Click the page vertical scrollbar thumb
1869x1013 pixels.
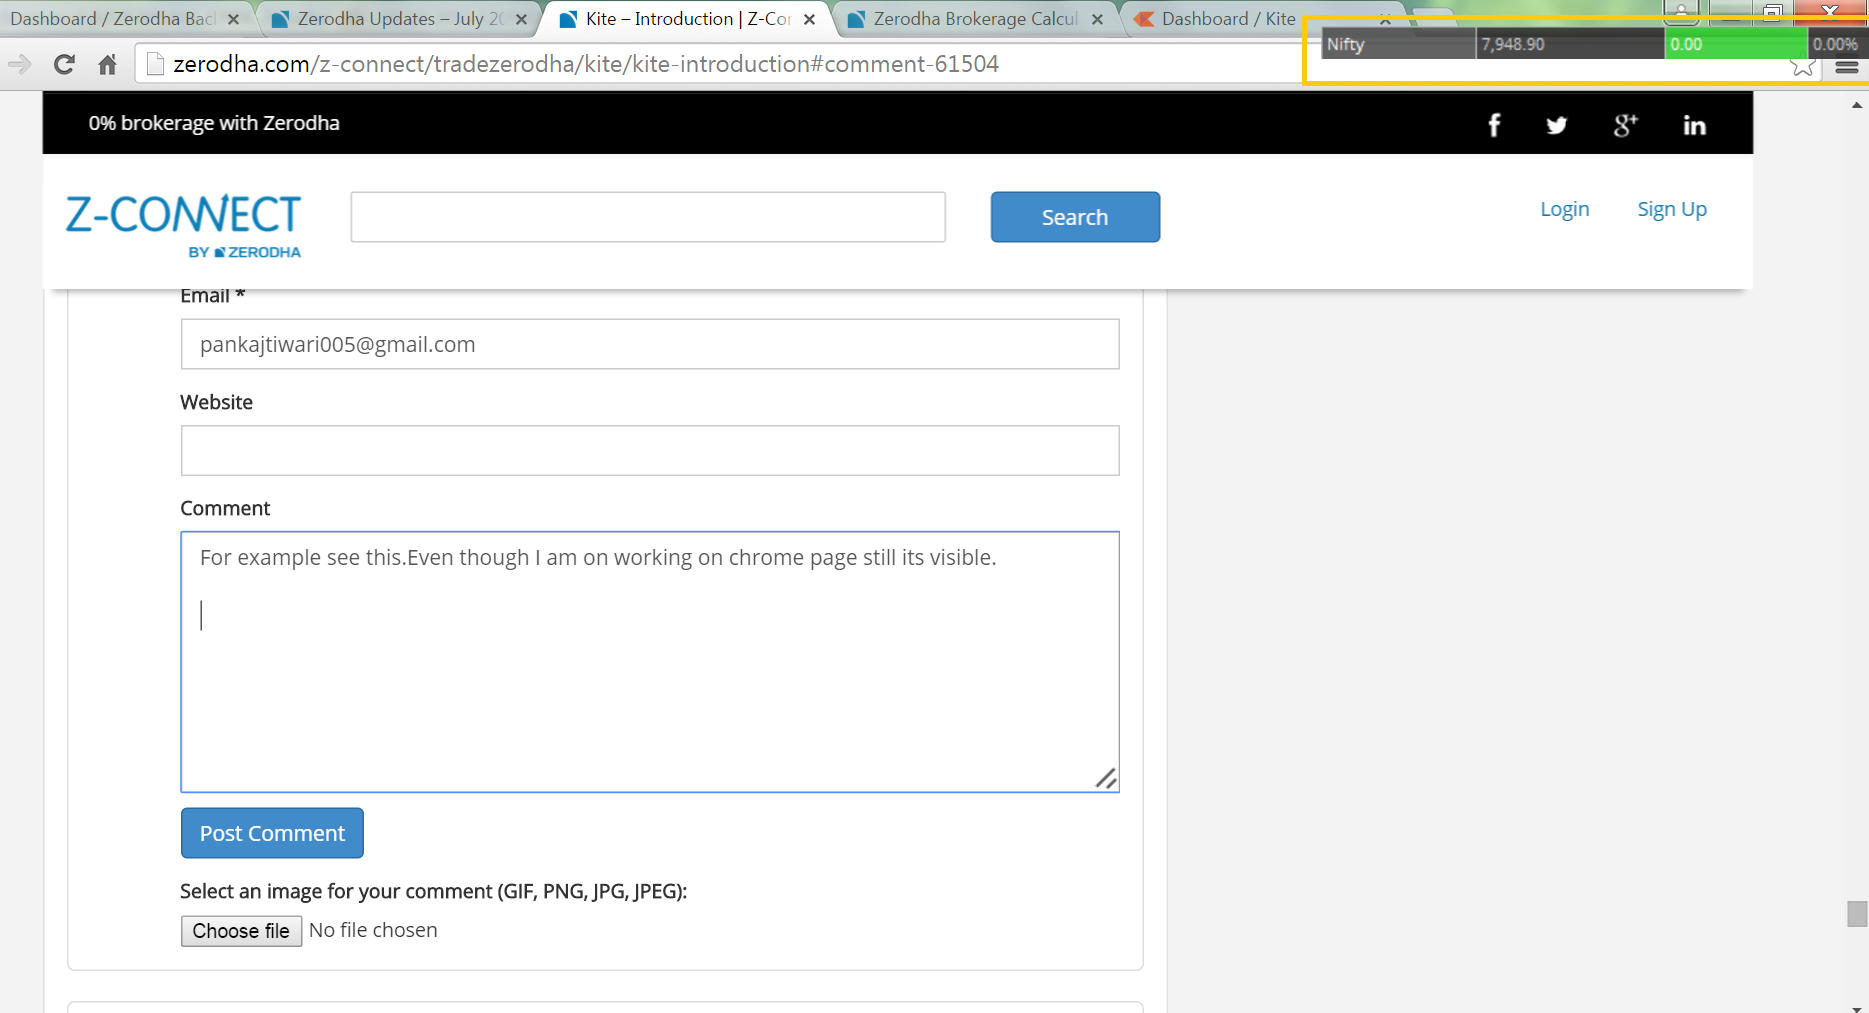[x=1857, y=914]
